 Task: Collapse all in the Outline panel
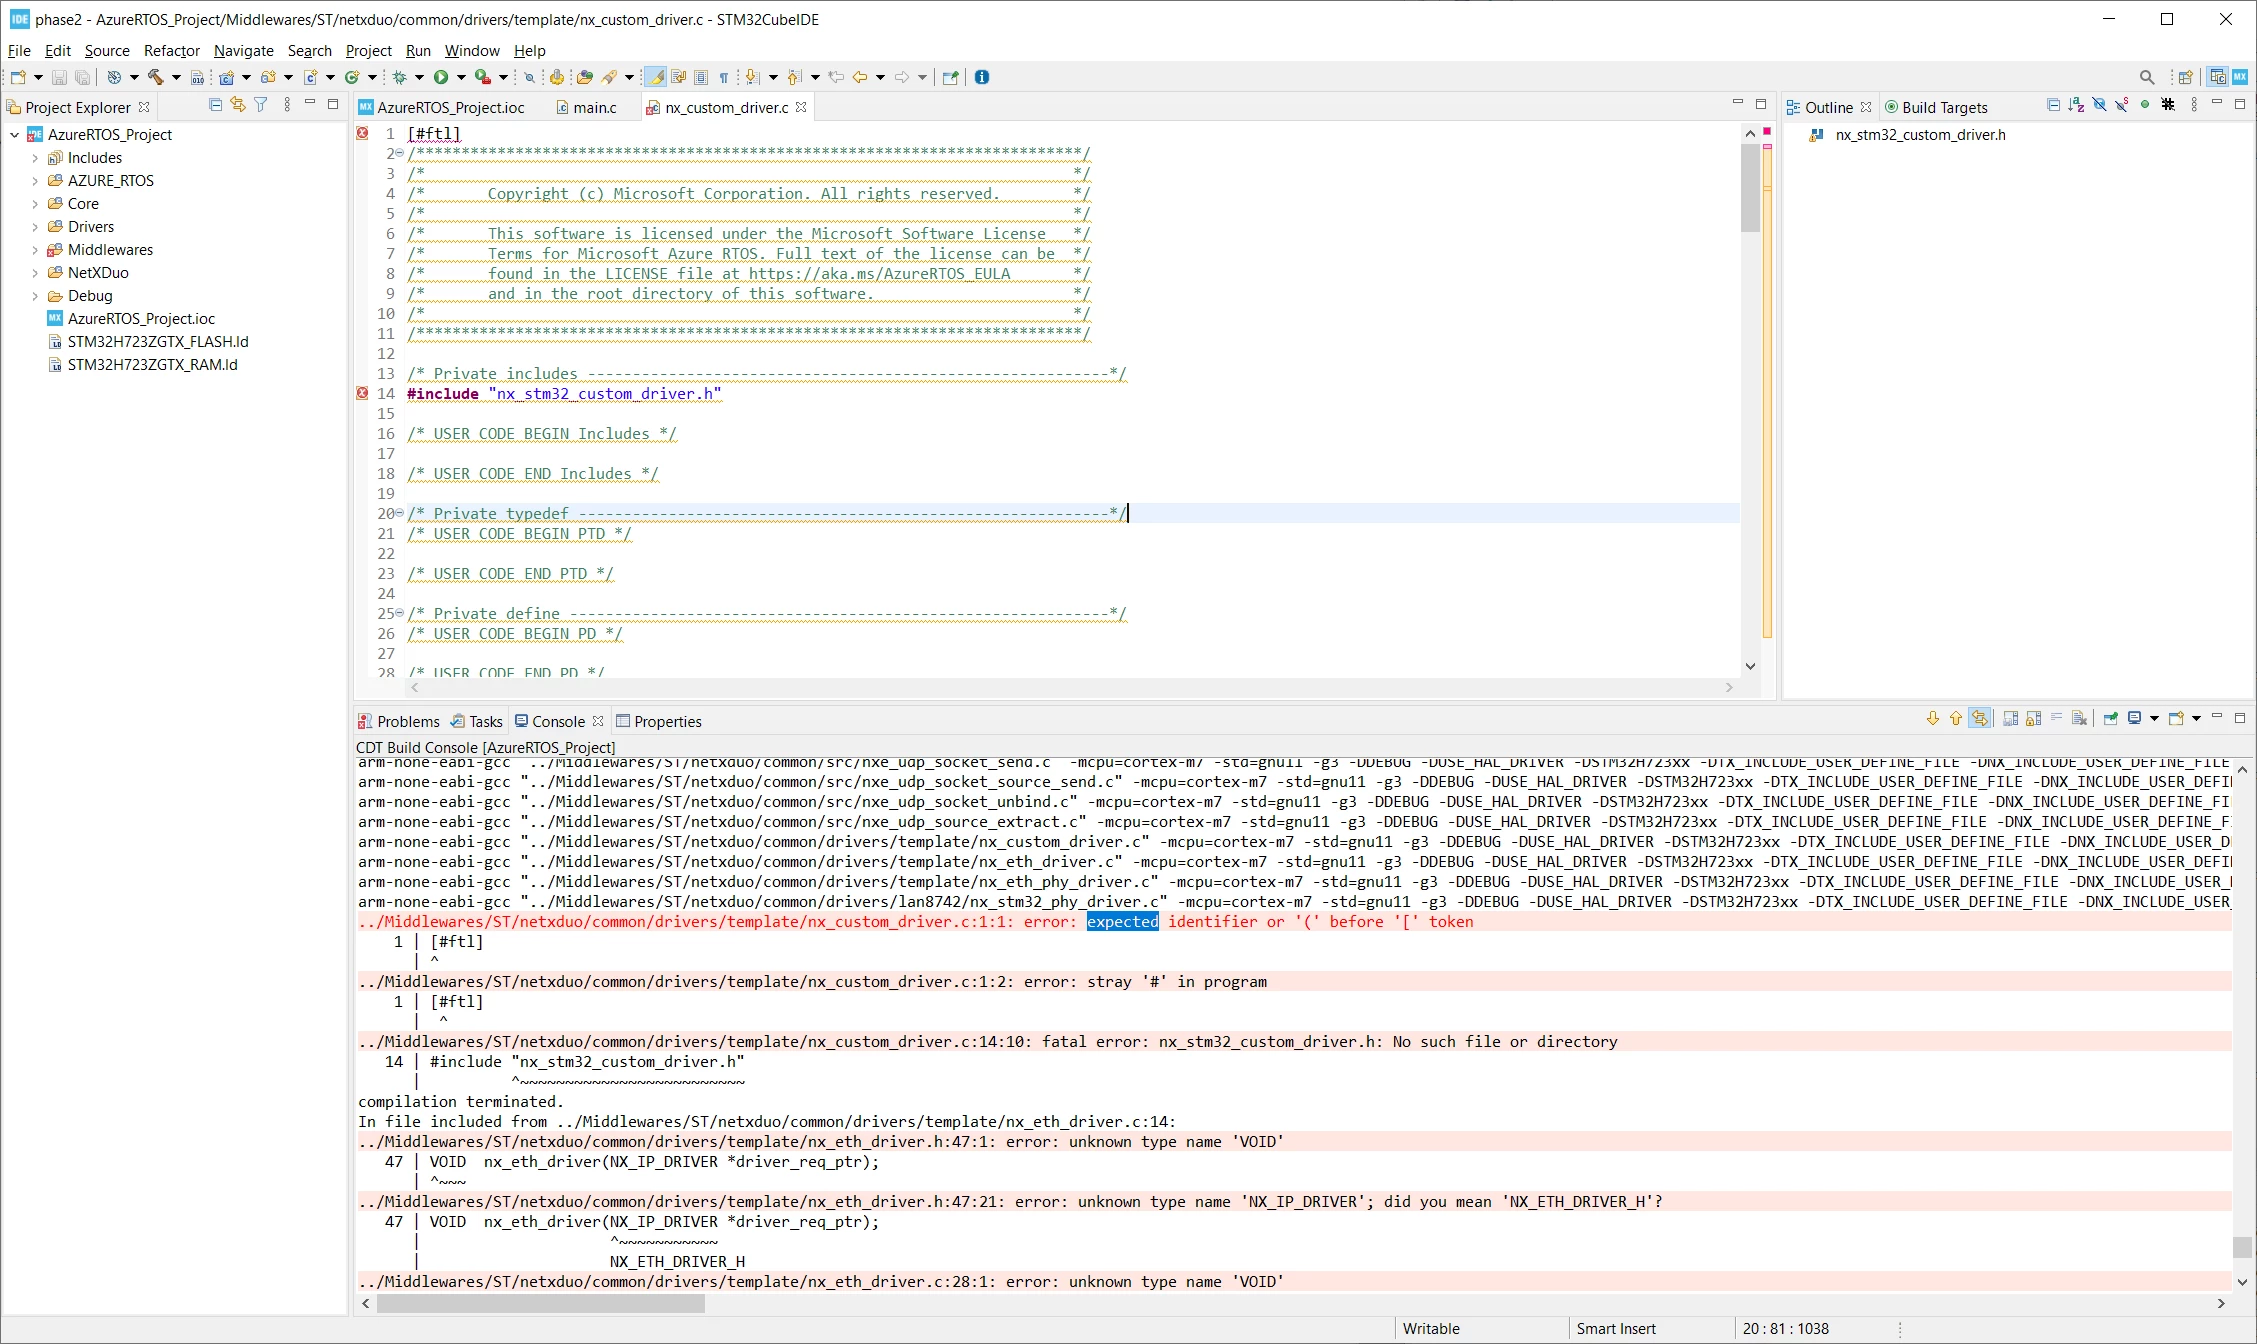pyautogui.click(x=2053, y=105)
